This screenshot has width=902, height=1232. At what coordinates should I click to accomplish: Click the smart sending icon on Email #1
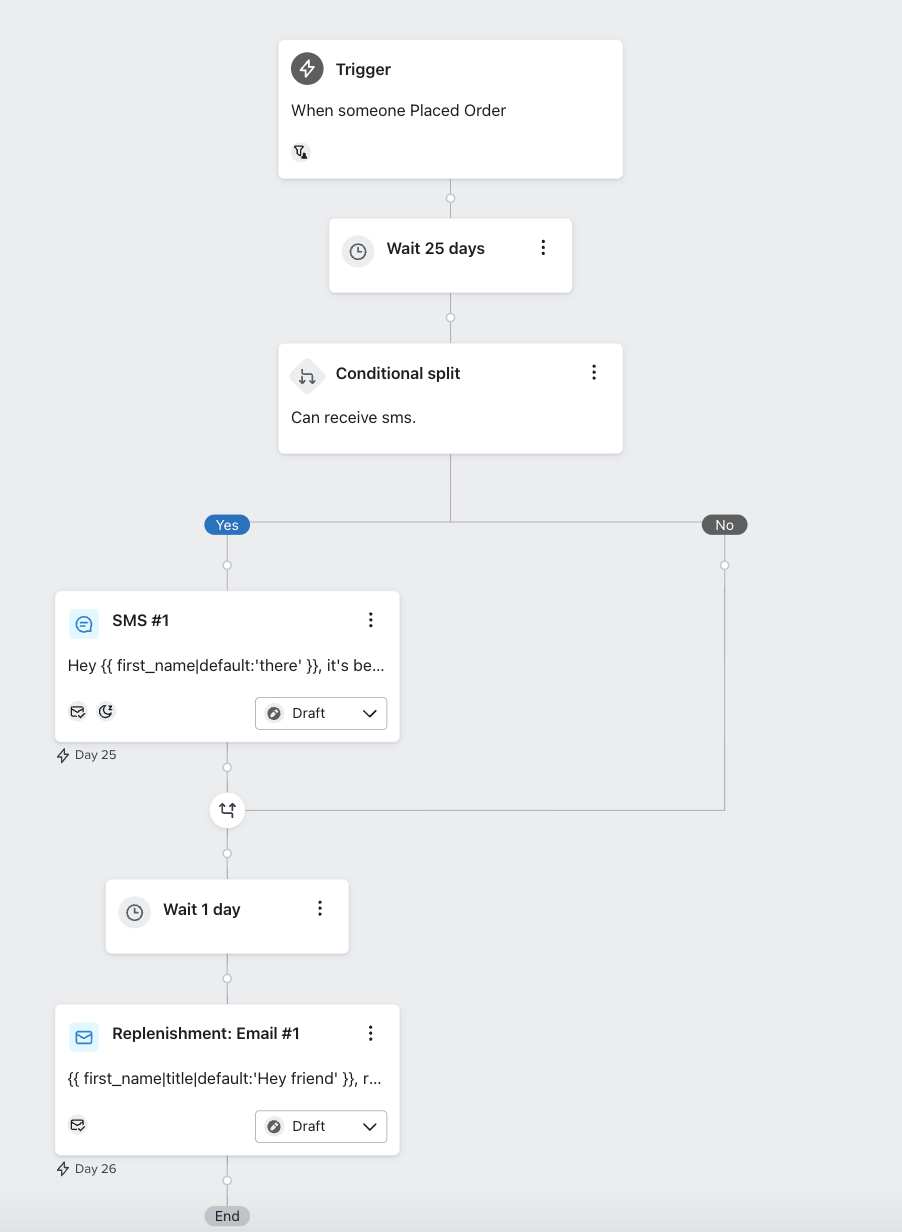pyautogui.click(x=78, y=1125)
